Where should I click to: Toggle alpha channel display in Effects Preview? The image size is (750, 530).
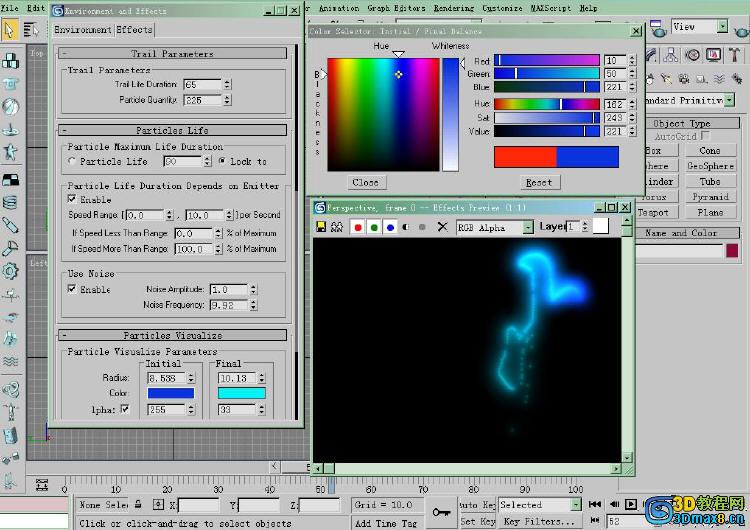406,227
